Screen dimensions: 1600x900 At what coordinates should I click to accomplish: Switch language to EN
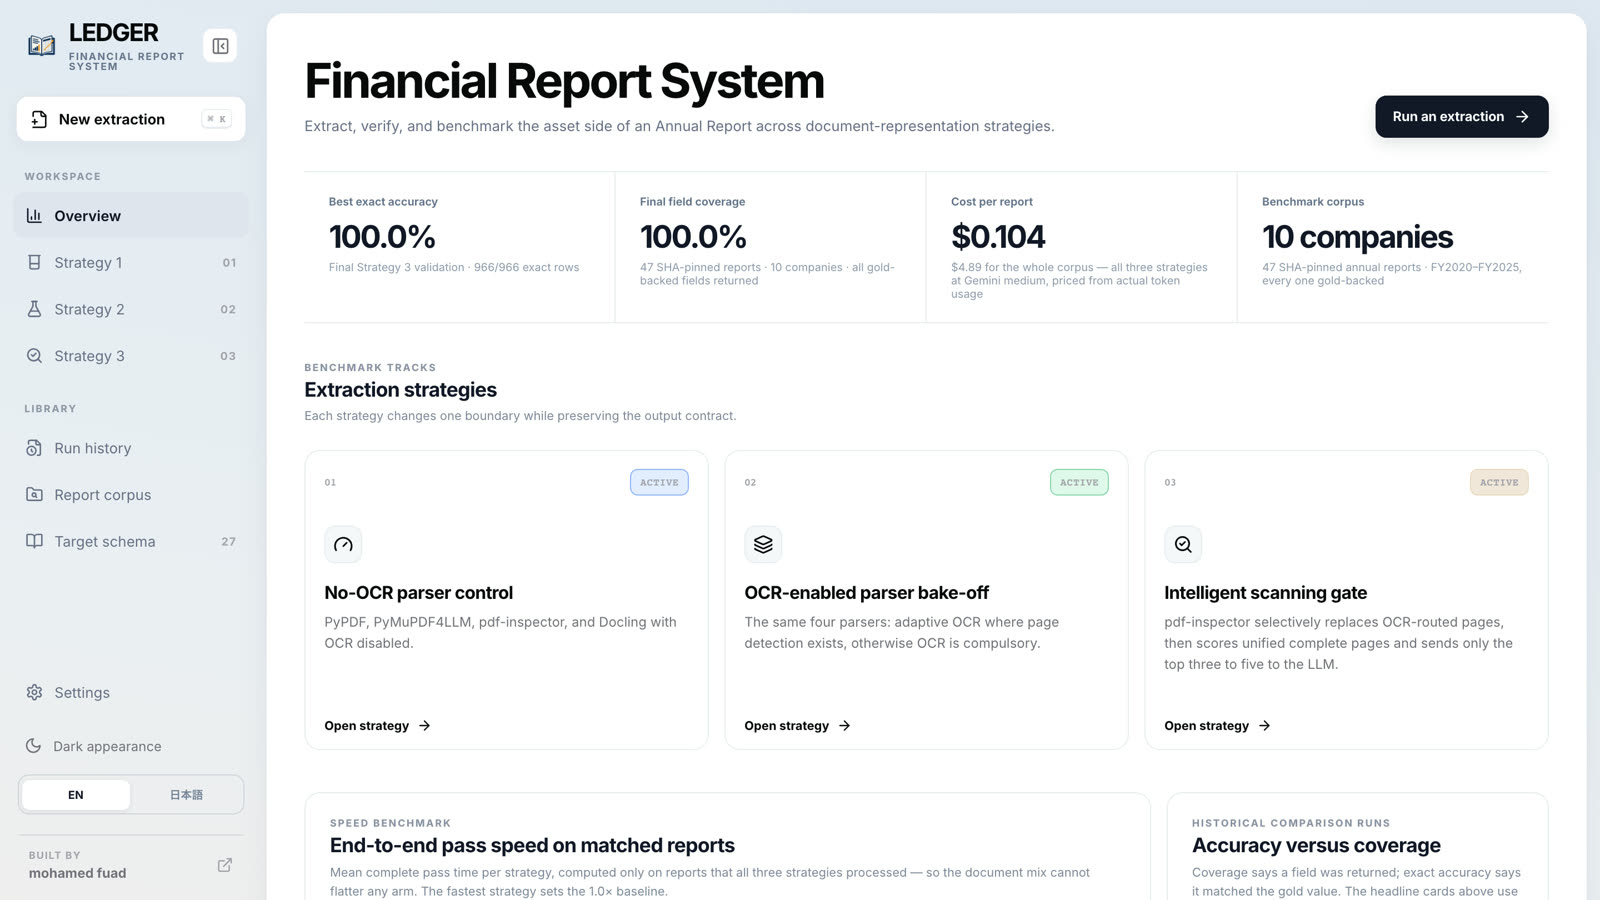pyautogui.click(x=76, y=795)
